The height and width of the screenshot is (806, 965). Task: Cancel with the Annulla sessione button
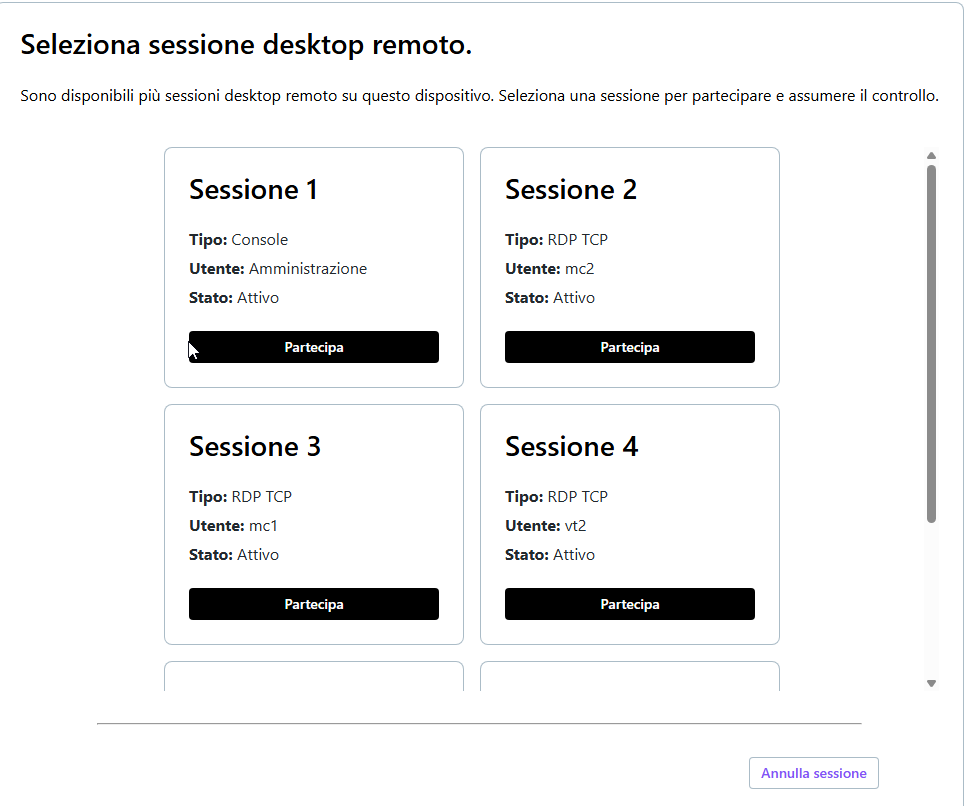(814, 773)
